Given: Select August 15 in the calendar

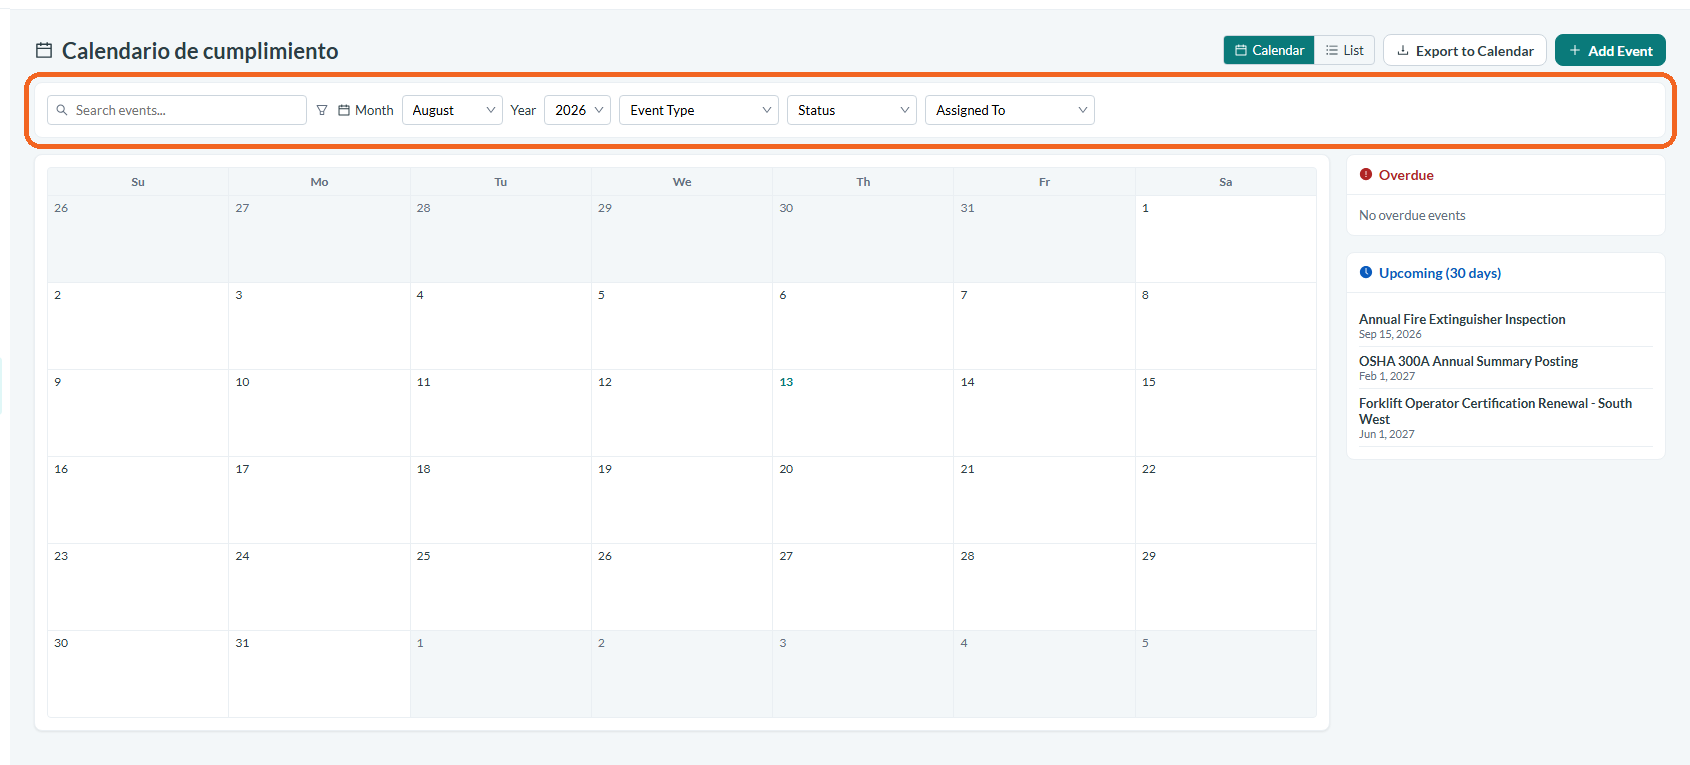Looking at the screenshot, I should (1225, 413).
